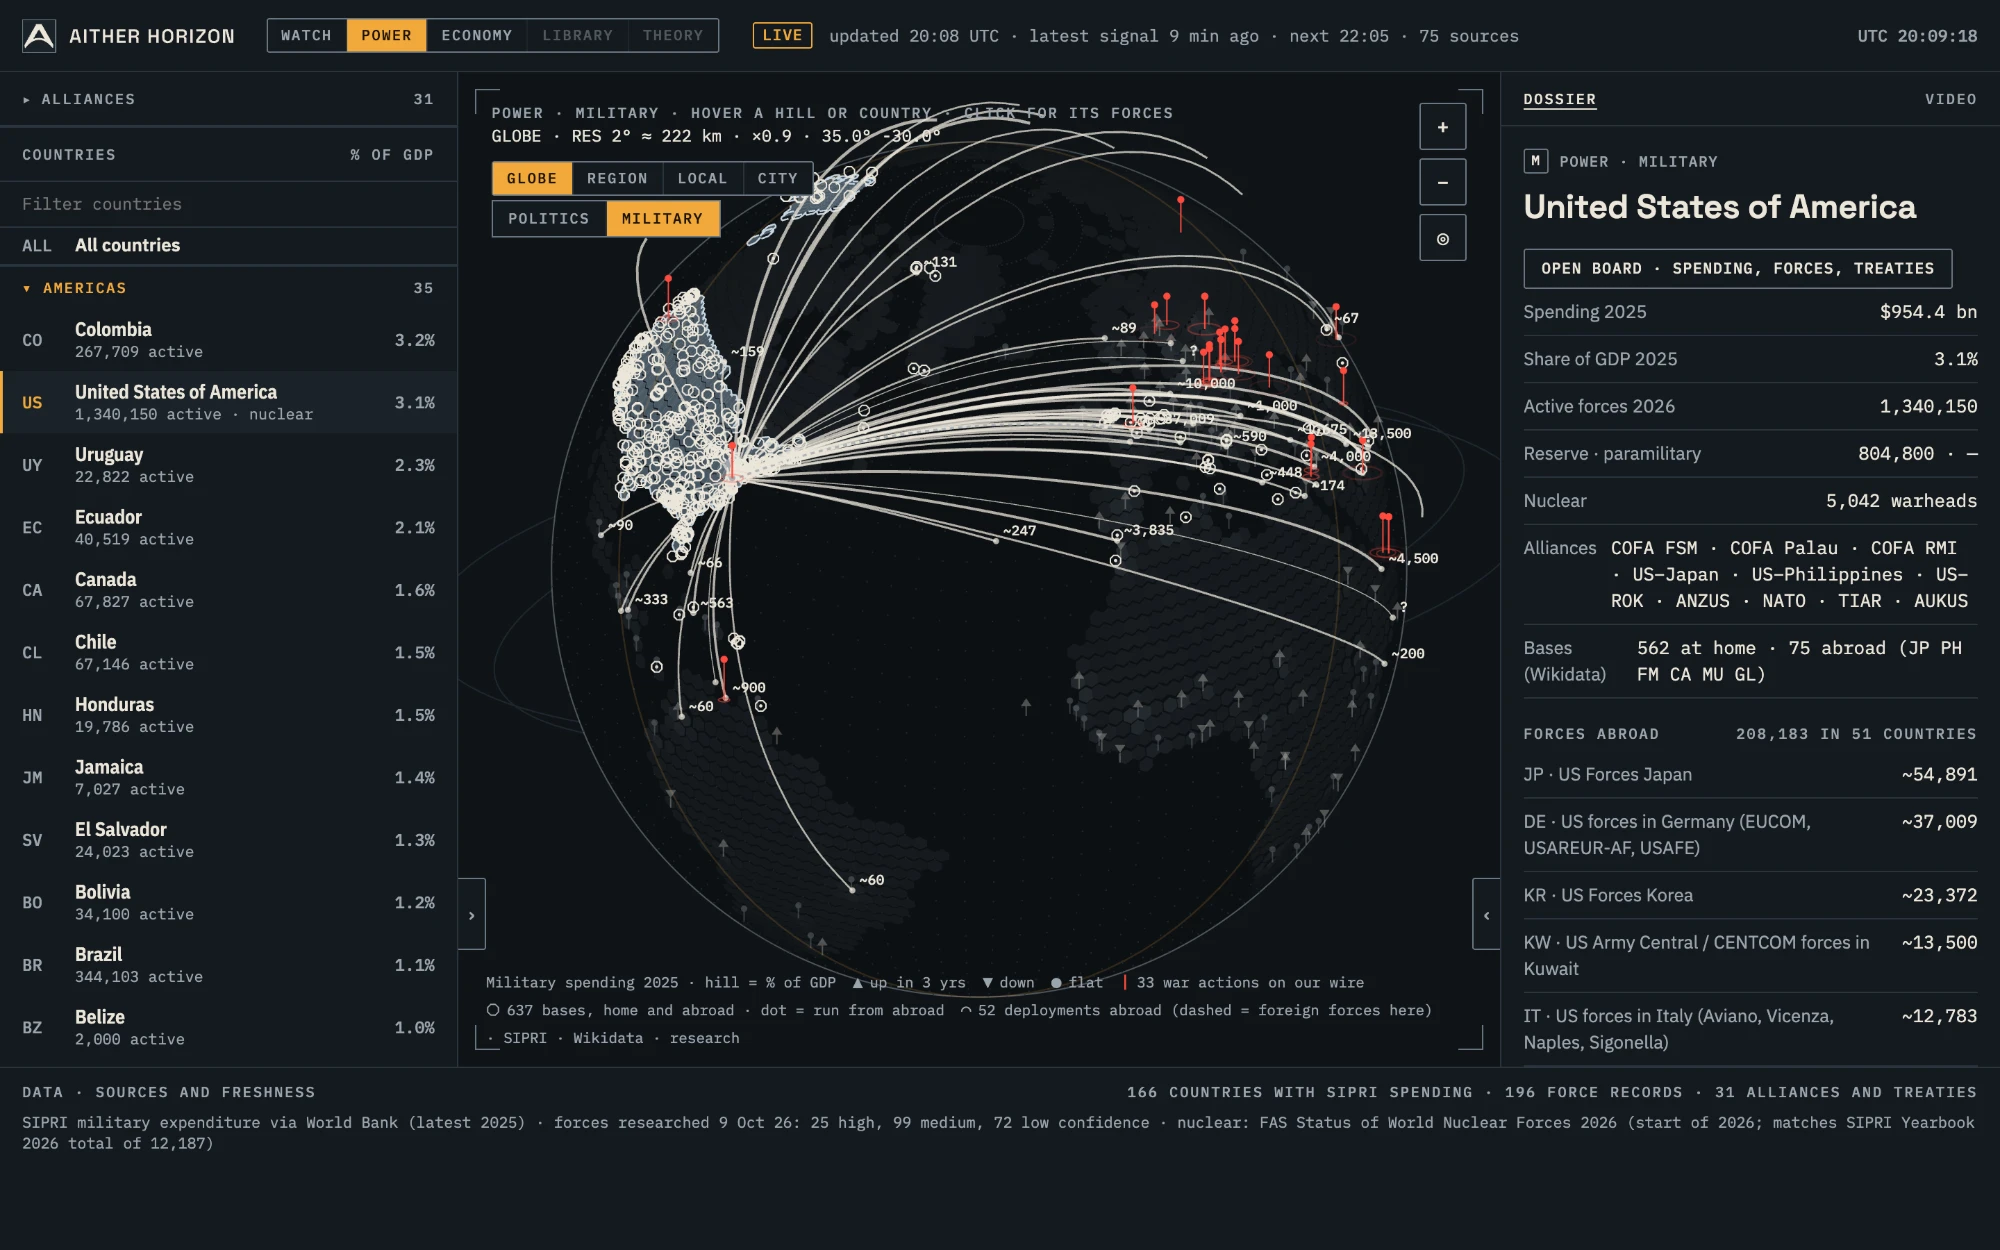2000x1250 pixels.
Task: Select Chile in the country list
Action: pyautogui.click(x=229, y=652)
